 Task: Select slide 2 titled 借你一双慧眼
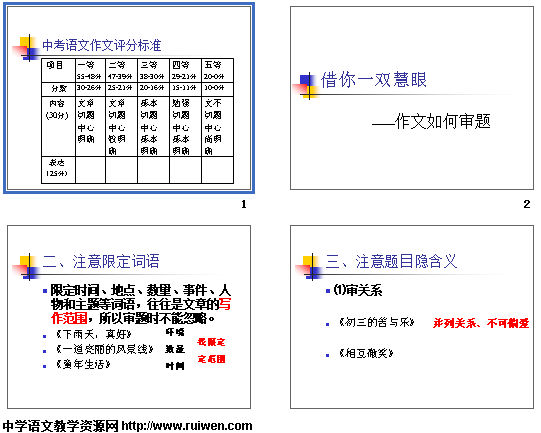point(412,98)
